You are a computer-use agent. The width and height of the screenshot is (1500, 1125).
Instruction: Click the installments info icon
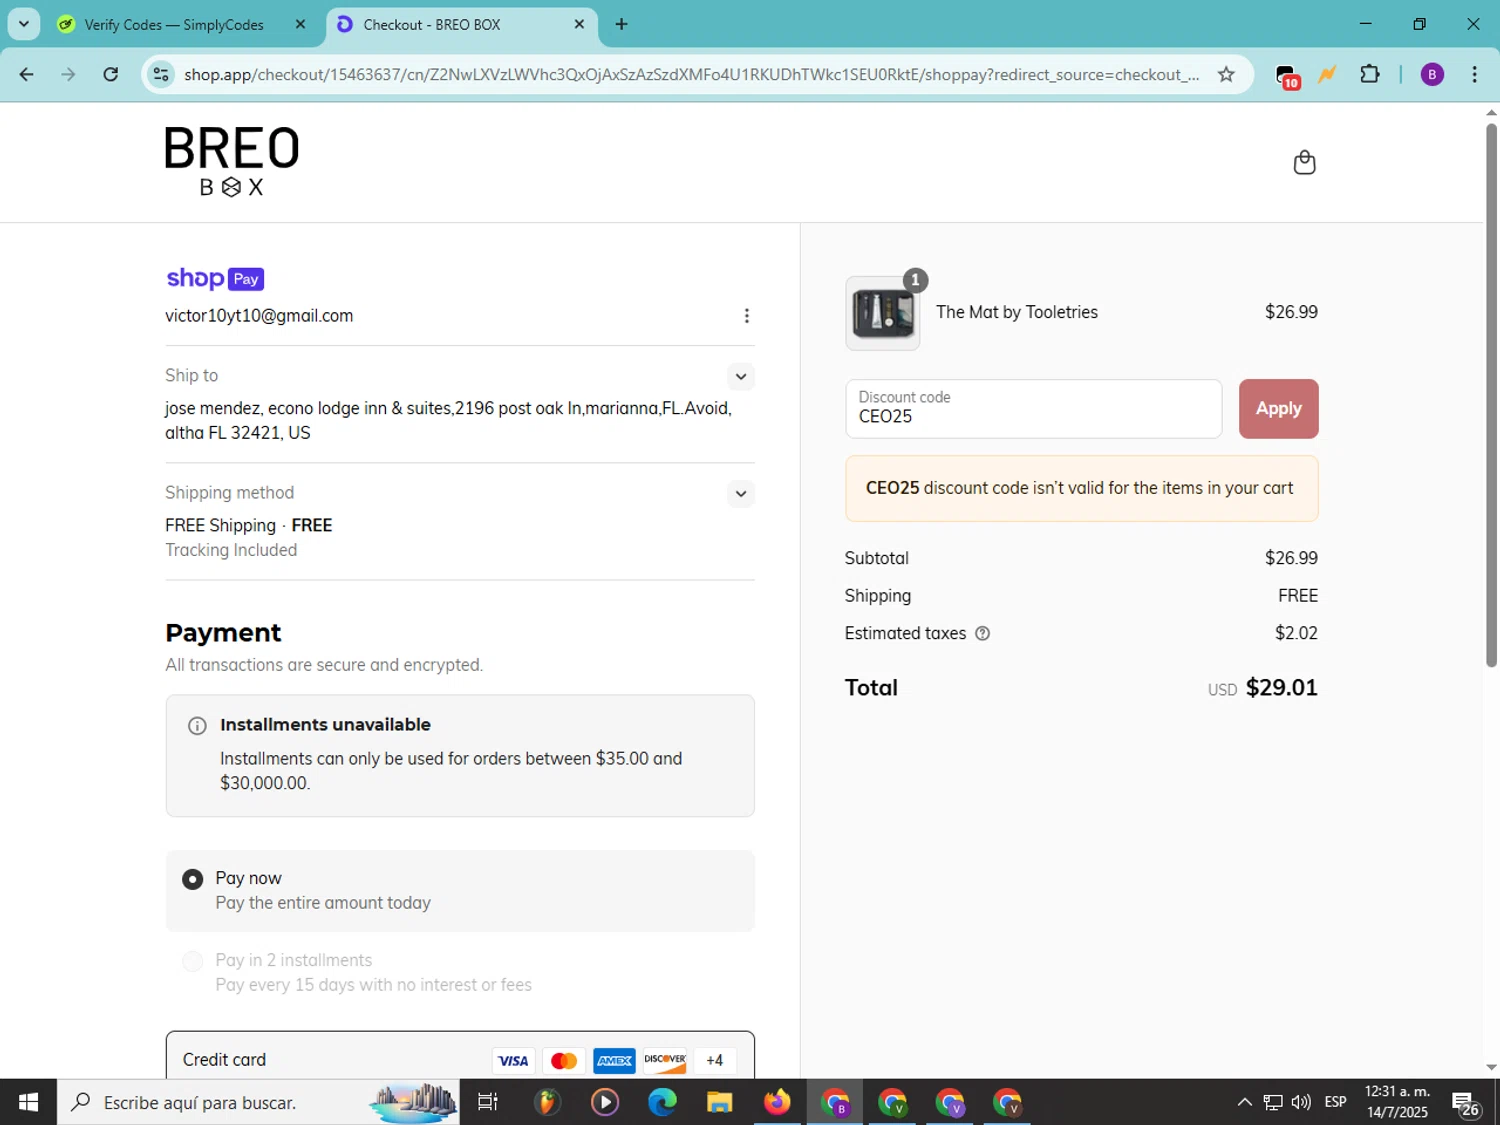click(x=197, y=726)
